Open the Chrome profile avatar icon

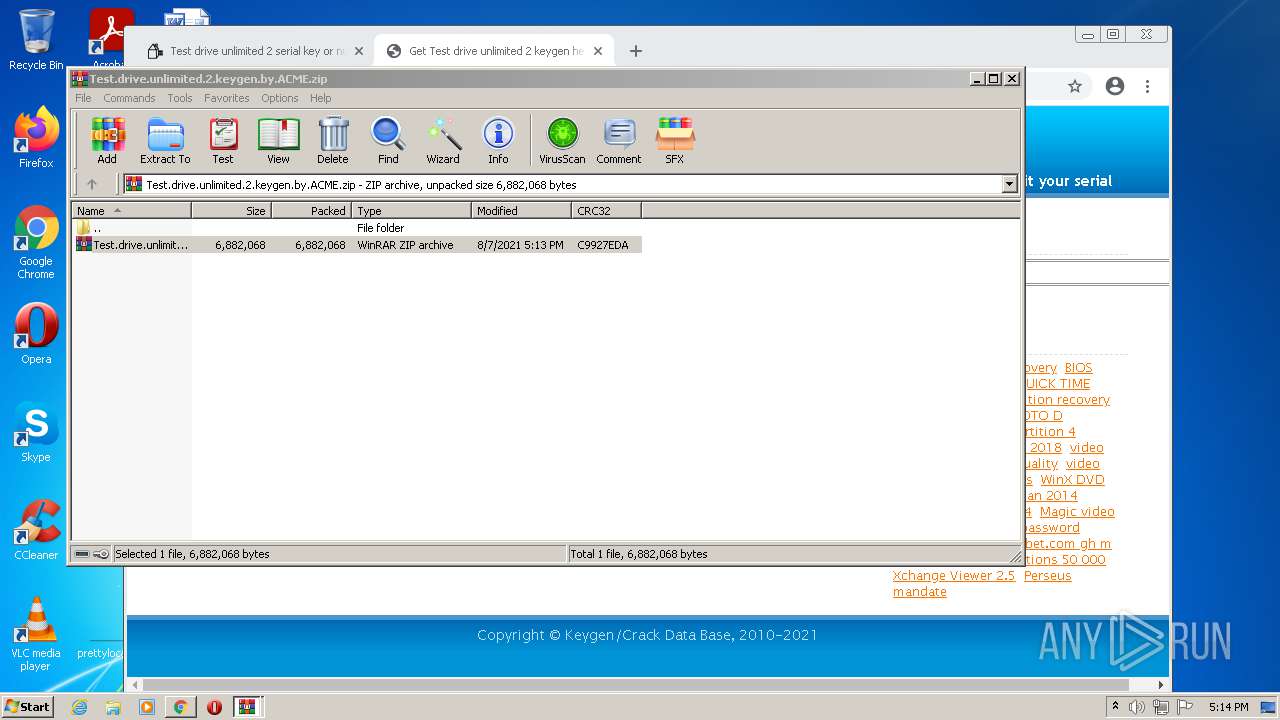coord(1115,86)
